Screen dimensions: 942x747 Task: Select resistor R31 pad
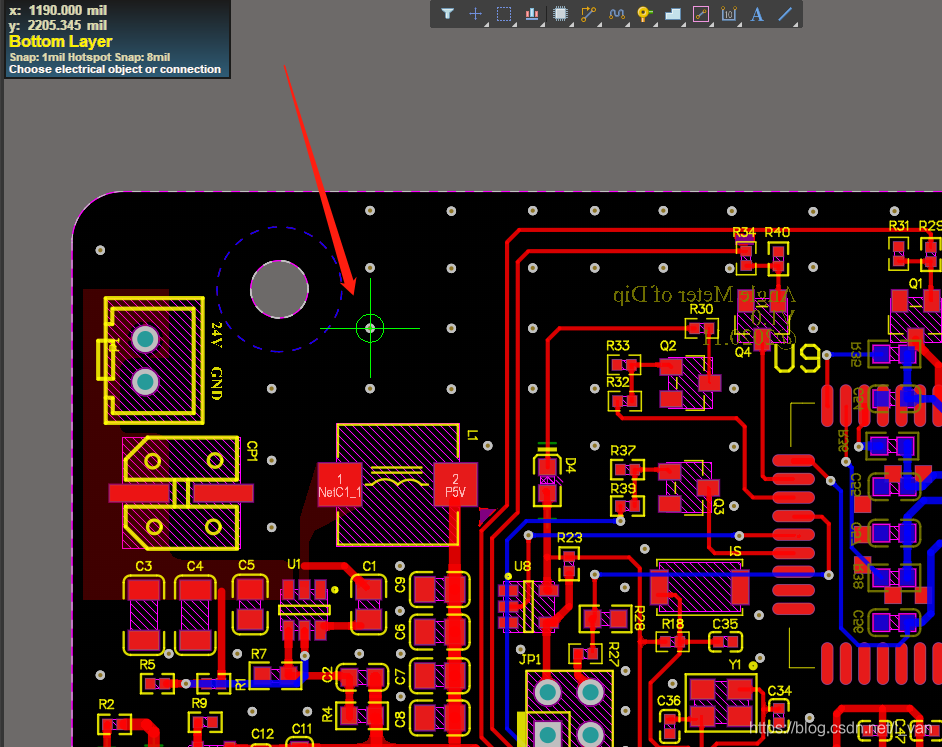(x=899, y=253)
